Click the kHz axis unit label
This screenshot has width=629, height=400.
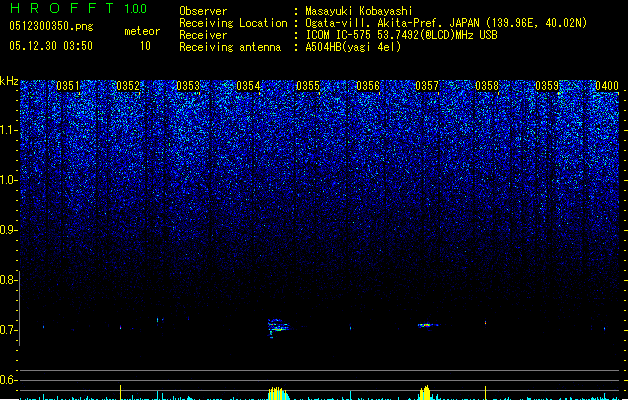click(9, 81)
